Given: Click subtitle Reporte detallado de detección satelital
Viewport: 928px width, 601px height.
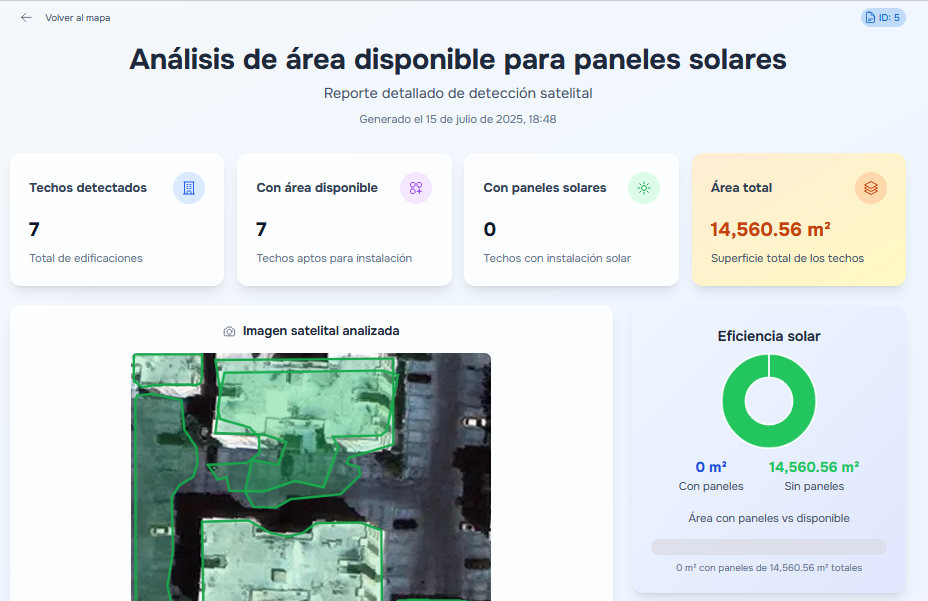Looking at the screenshot, I should click(x=458, y=94).
